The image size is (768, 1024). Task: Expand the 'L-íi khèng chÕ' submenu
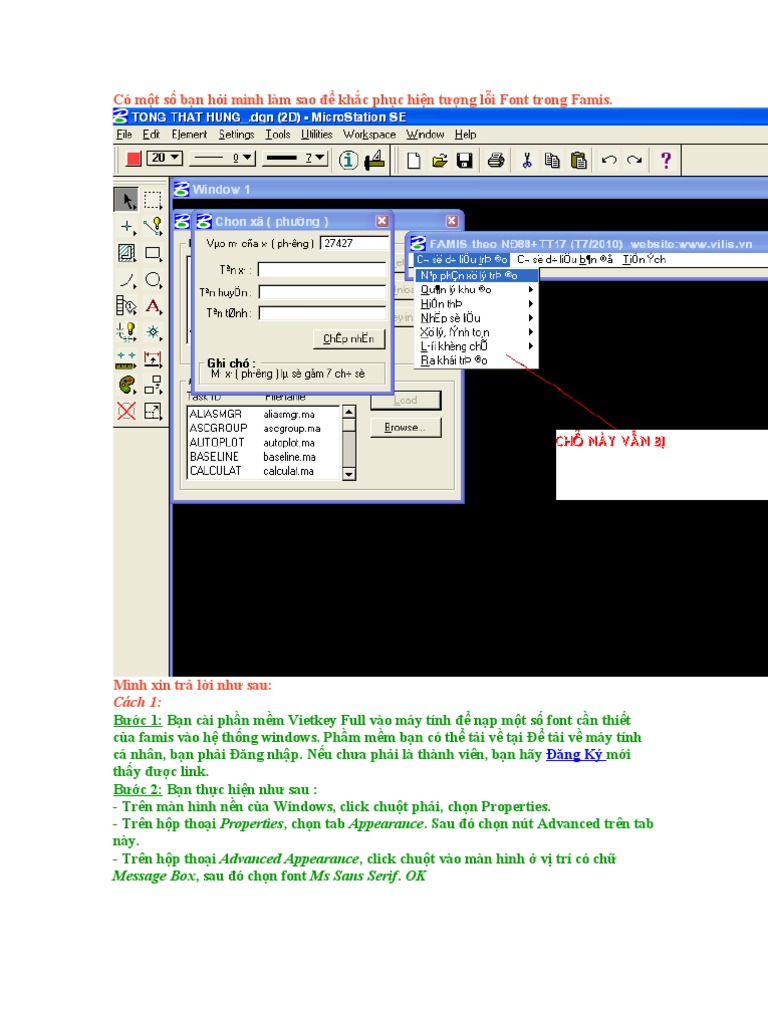[x=477, y=346]
